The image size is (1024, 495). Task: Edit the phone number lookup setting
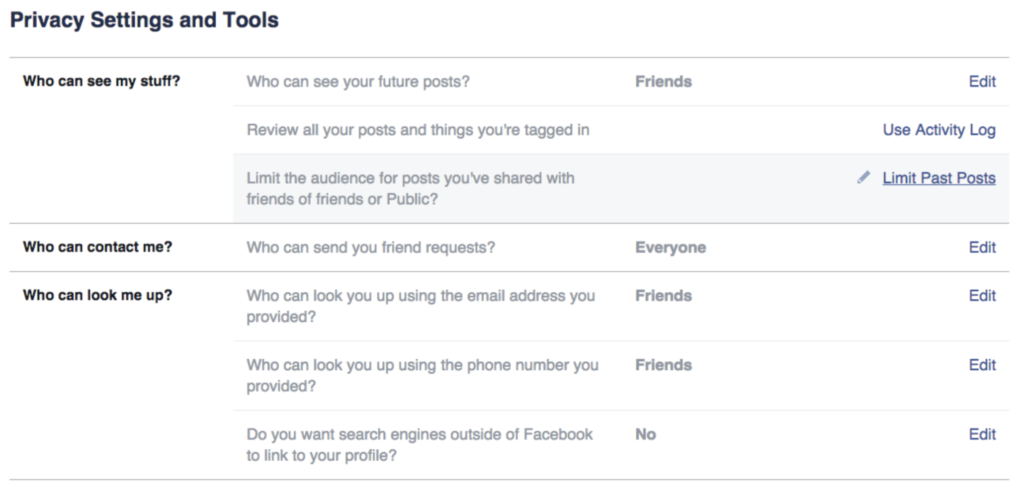(x=982, y=365)
